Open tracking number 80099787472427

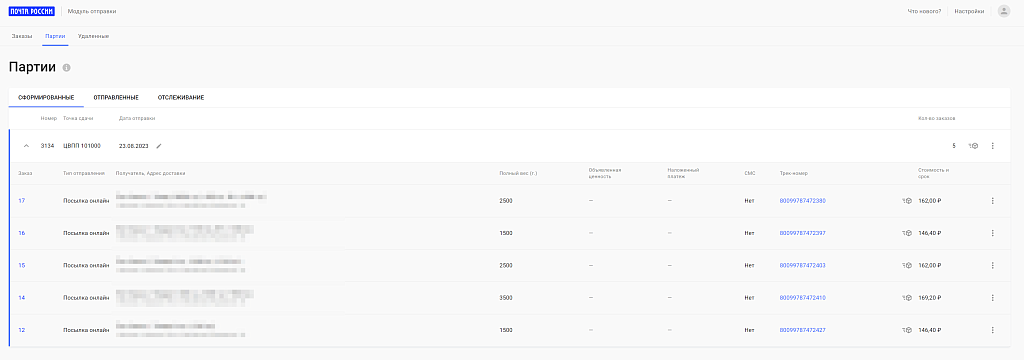point(803,331)
